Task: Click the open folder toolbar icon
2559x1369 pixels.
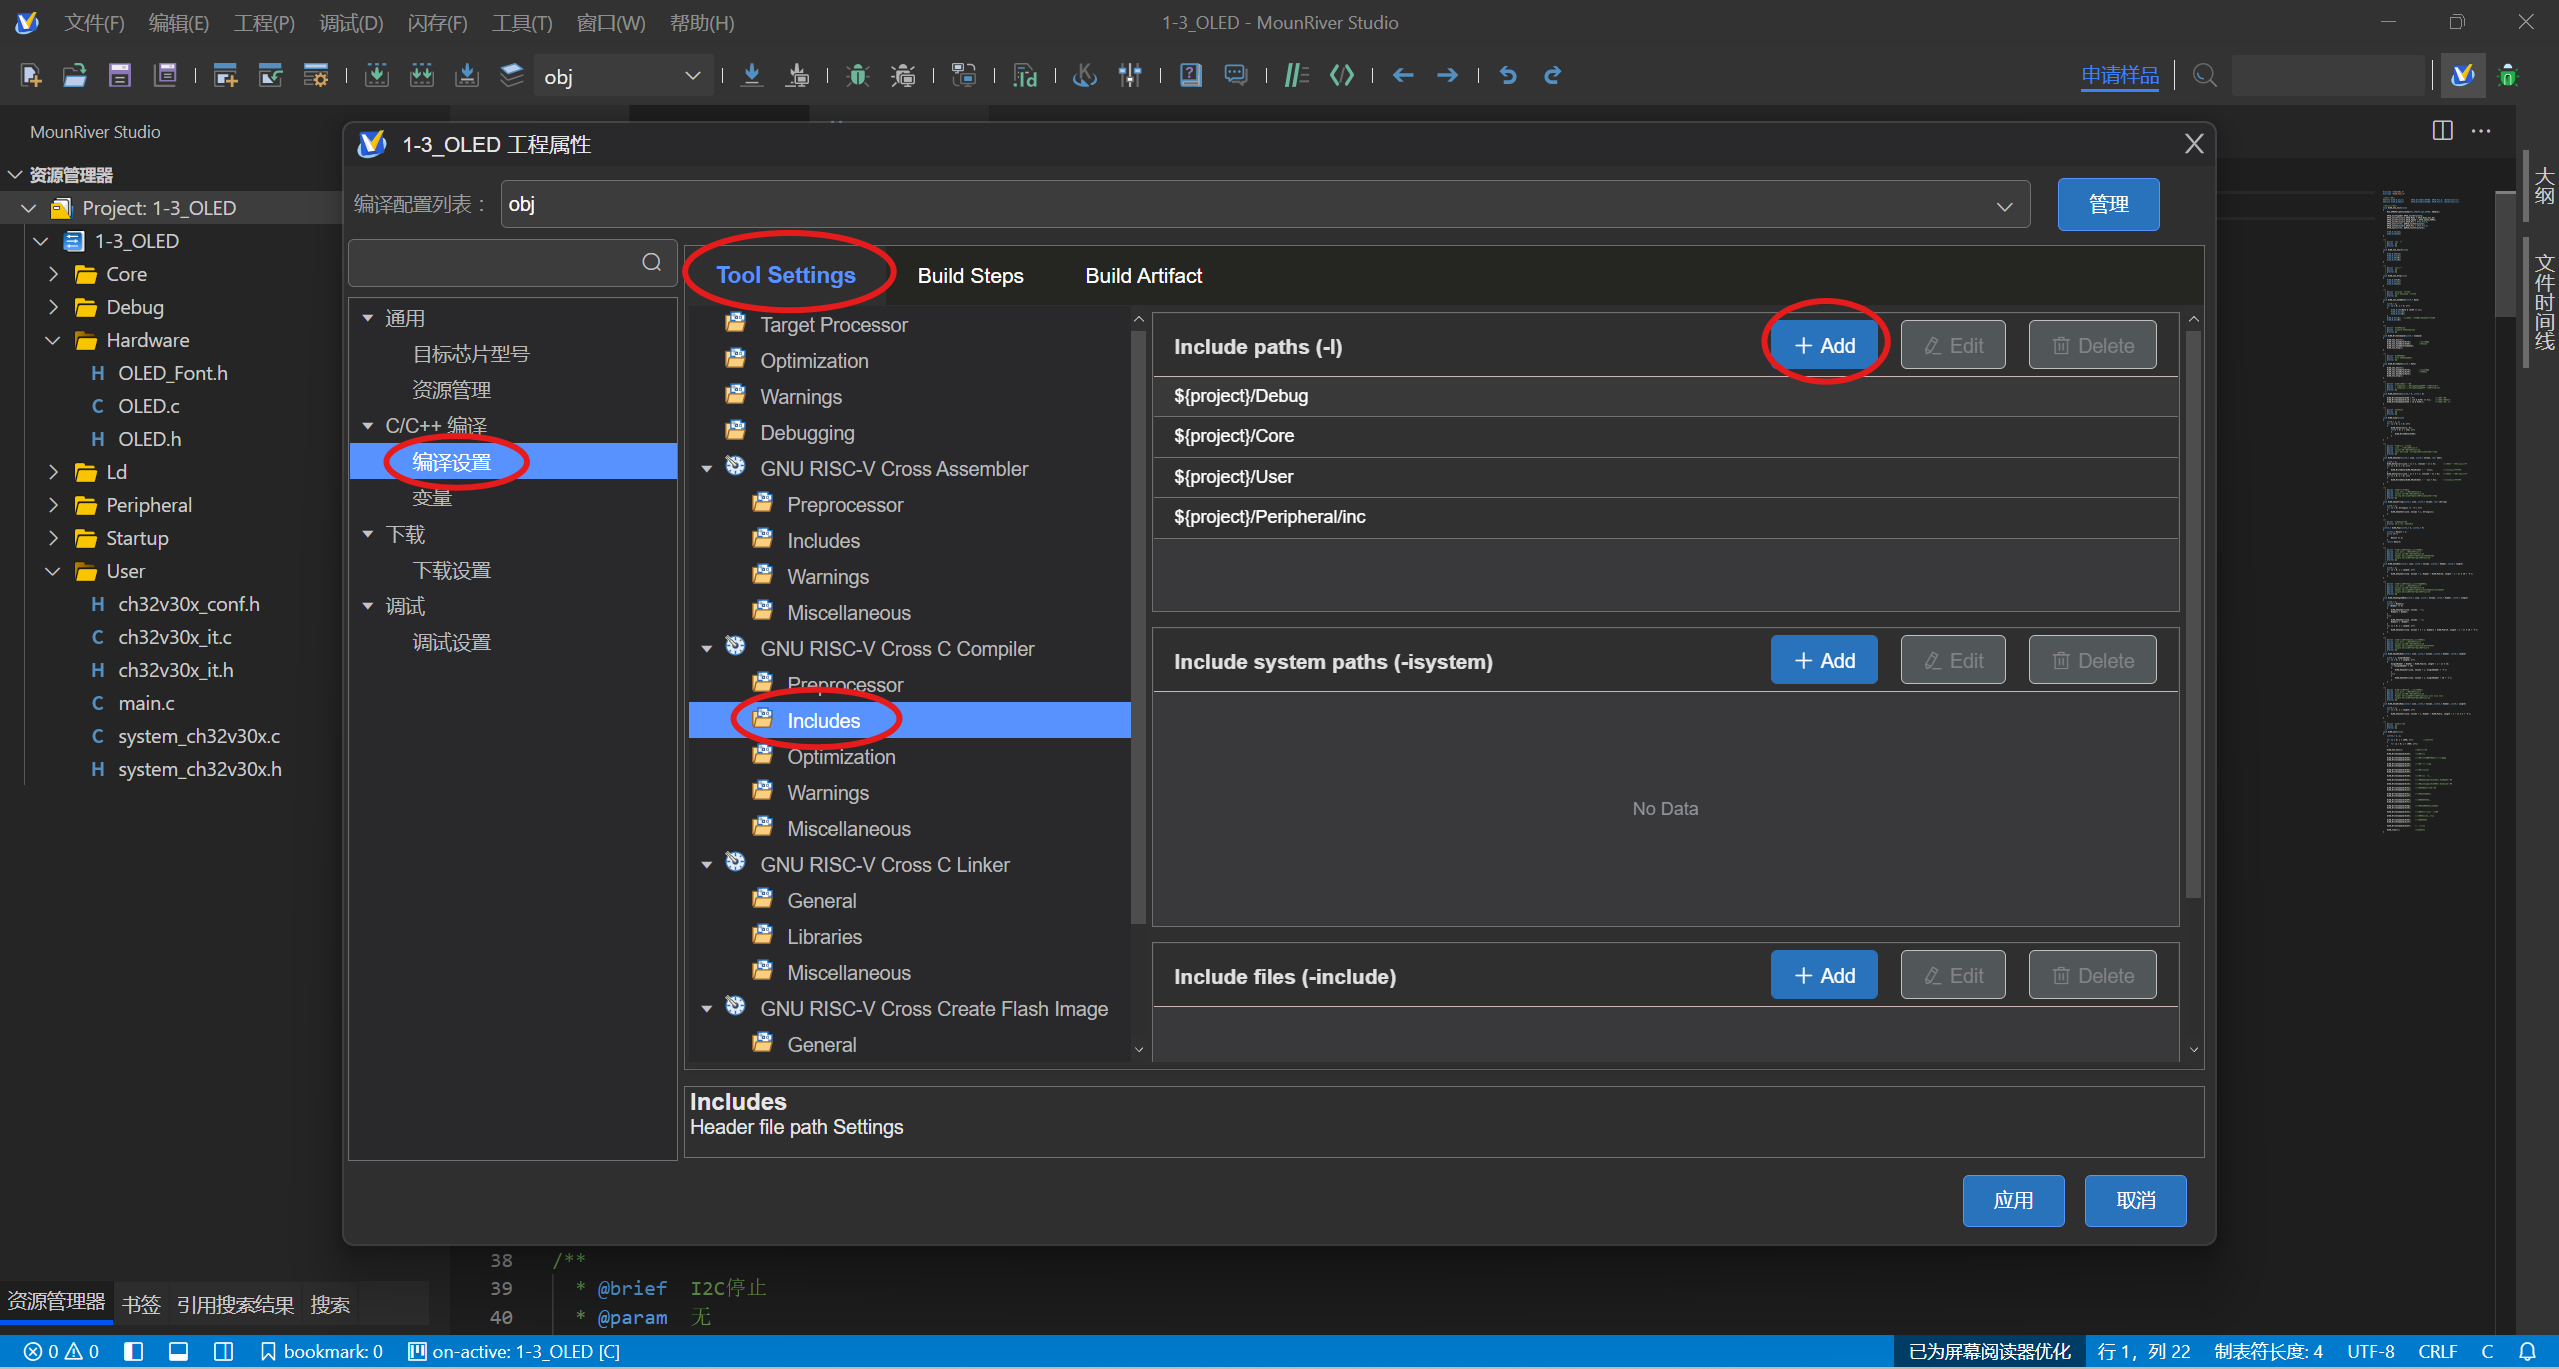Action: tap(75, 75)
